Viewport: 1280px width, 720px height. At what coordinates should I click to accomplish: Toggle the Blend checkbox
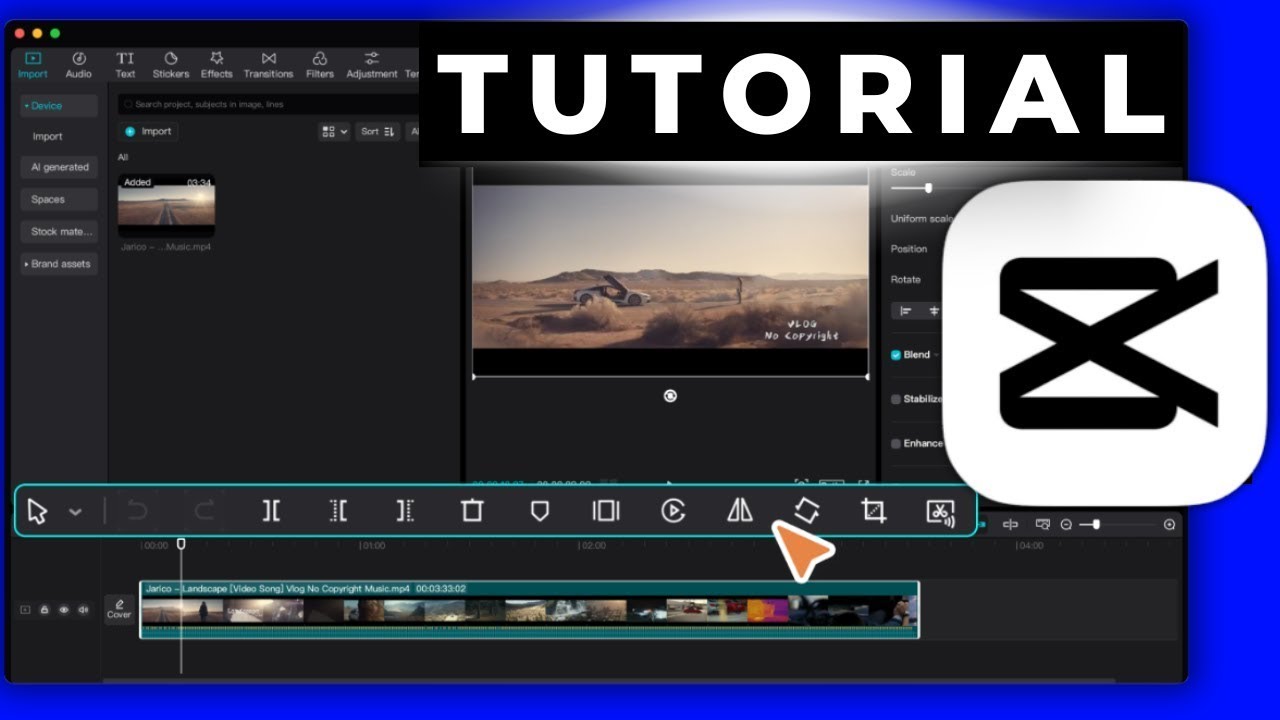point(896,355)
